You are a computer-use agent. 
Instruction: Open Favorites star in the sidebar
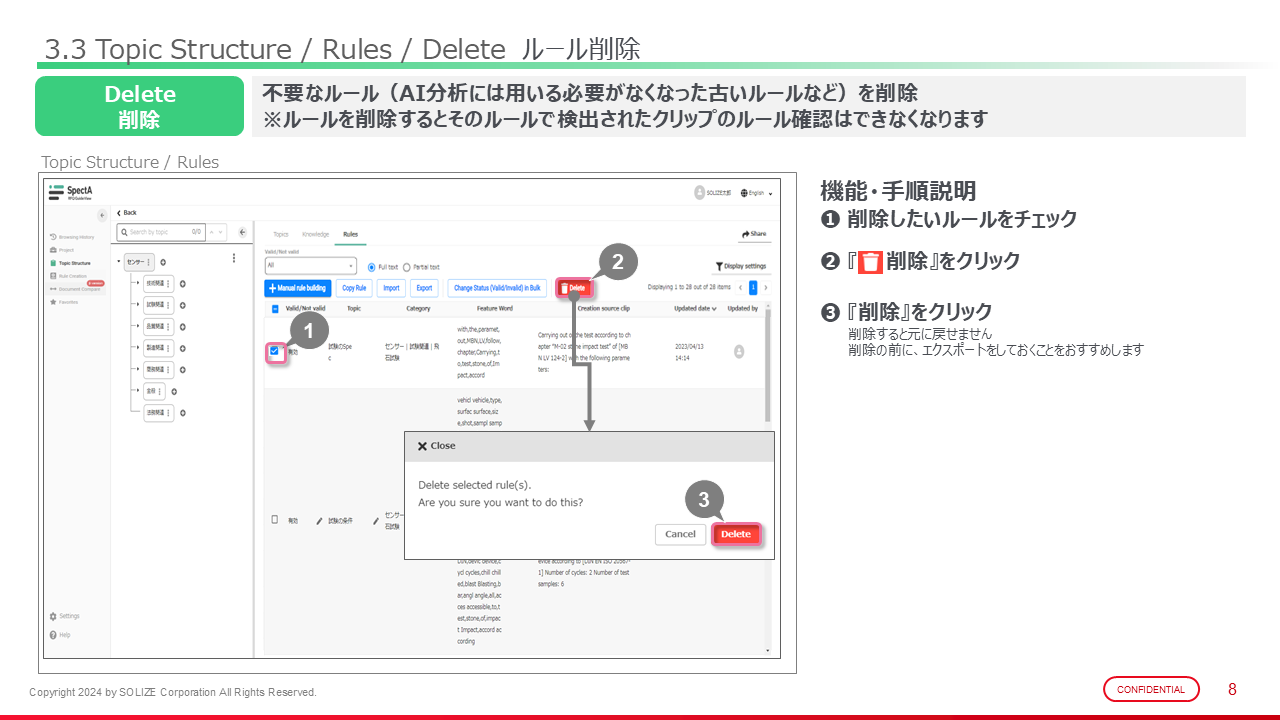click(x=66, y=301)
